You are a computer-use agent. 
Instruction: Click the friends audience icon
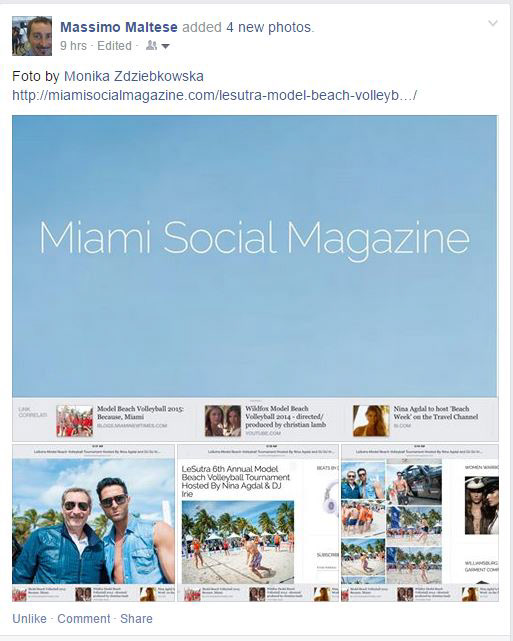[x=151, y=45]
